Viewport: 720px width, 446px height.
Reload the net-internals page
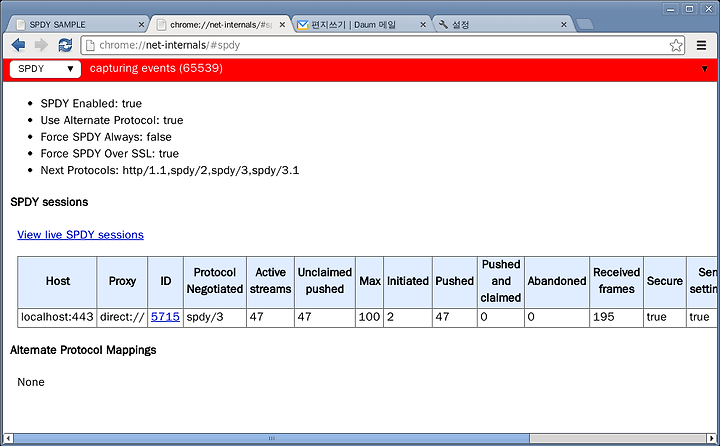click(x=65, y=45)
